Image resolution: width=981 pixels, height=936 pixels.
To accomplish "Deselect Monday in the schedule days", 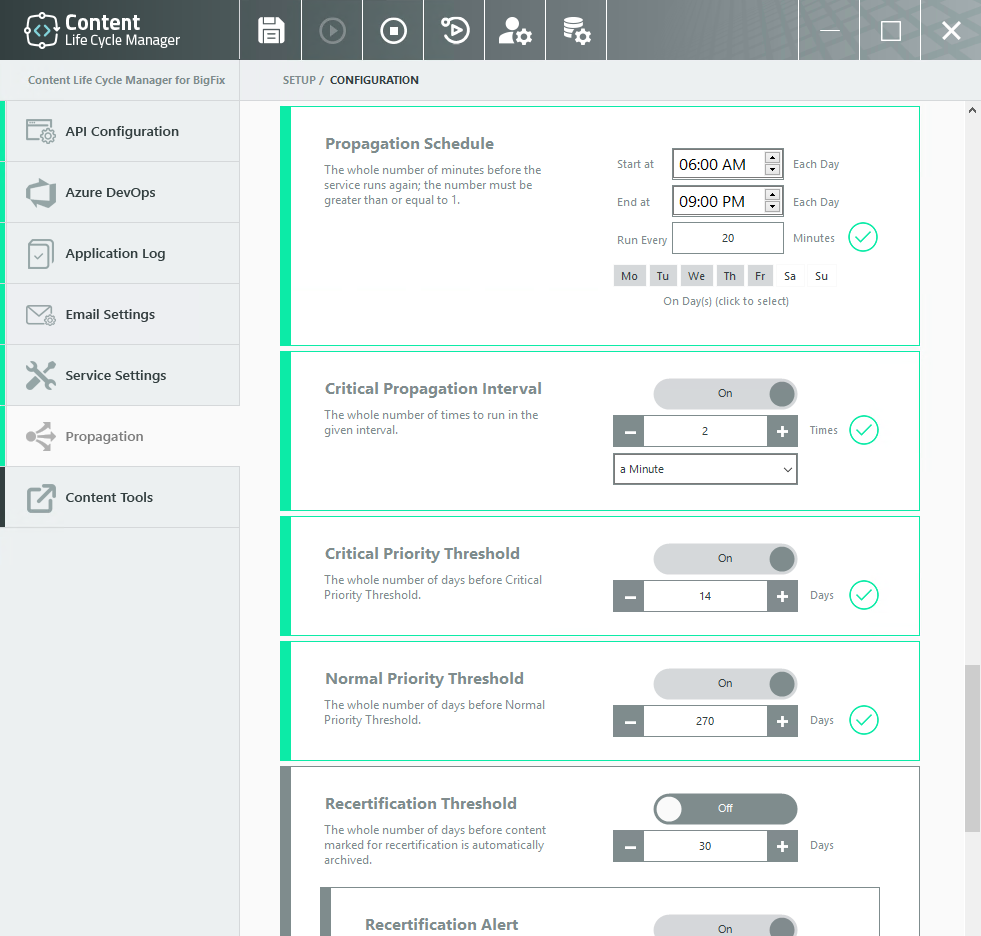I will (x=629, y=276).
